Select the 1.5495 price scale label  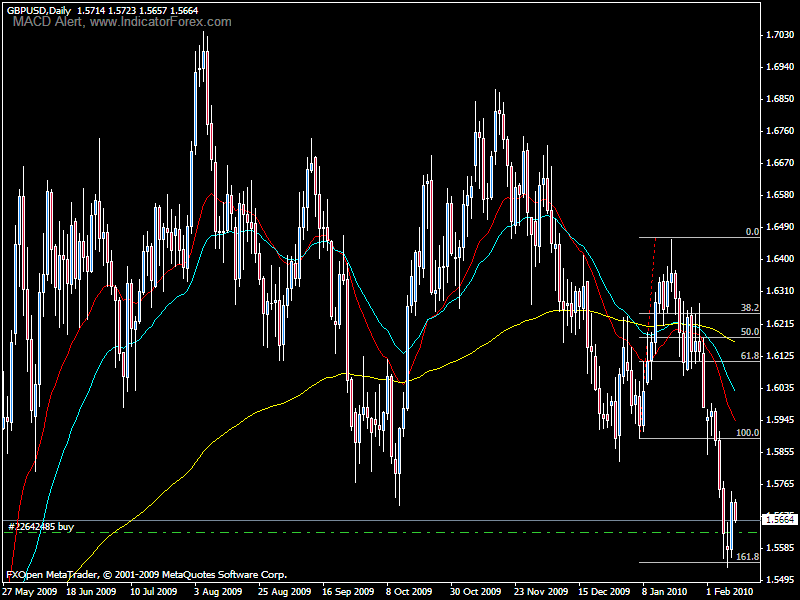tap(779, 580)
